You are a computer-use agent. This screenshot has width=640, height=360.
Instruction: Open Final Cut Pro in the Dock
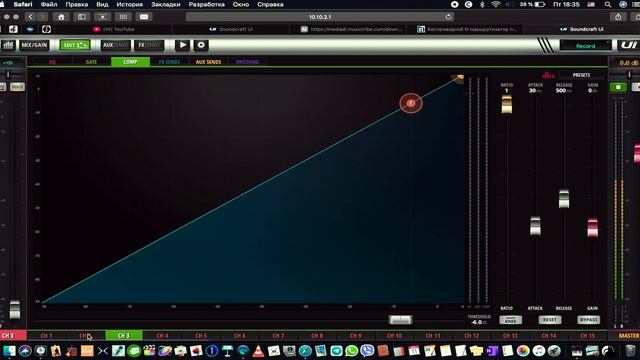149,351
